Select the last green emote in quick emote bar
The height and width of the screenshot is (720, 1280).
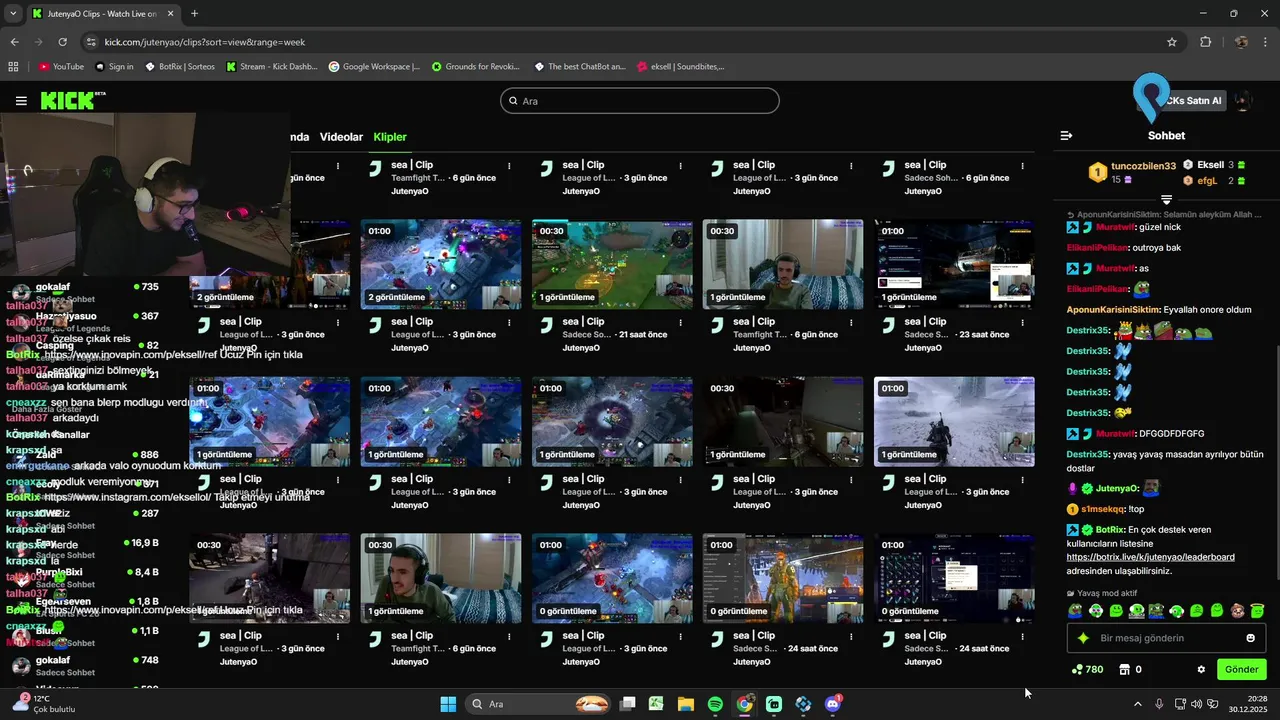click(x=1257, y=611)
